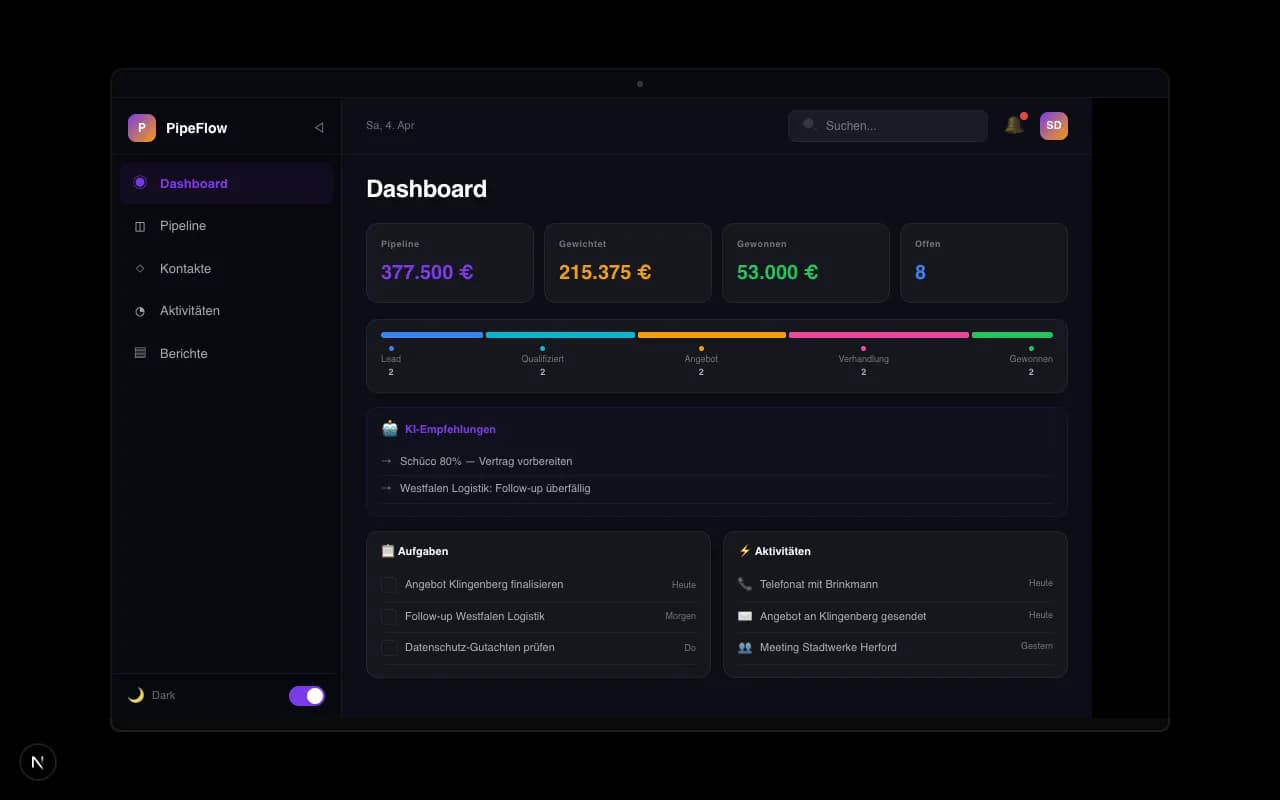Expand the Schüco 80% recommendation arrow
This screenshot has width=1280, height=800.
coord(385,461)
